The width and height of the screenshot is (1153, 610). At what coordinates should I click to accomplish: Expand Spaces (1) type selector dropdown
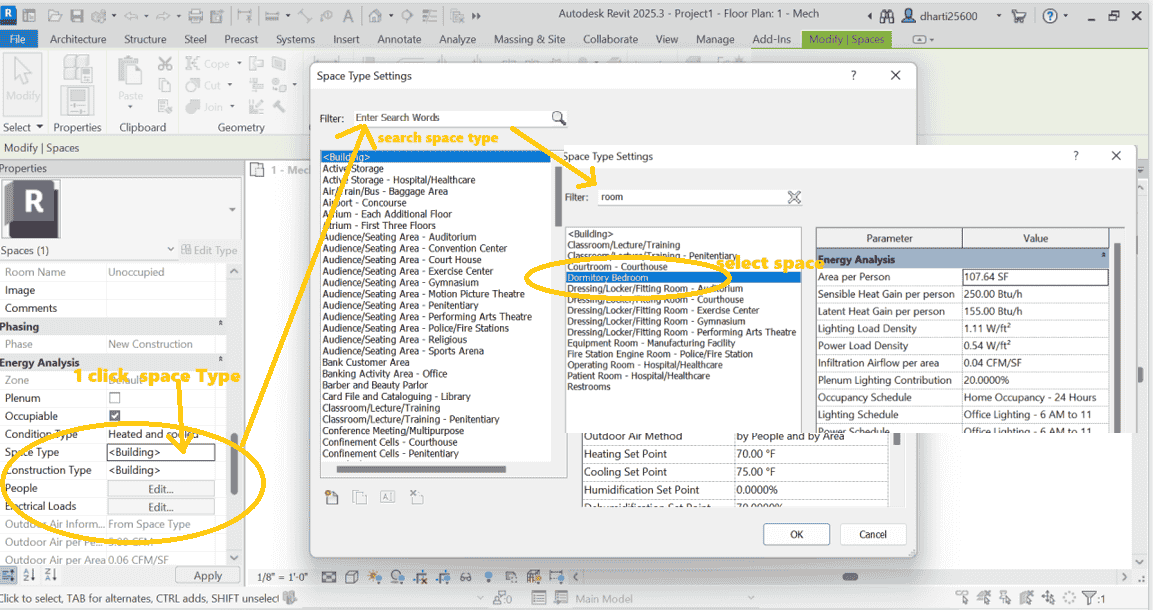point(171,250)
